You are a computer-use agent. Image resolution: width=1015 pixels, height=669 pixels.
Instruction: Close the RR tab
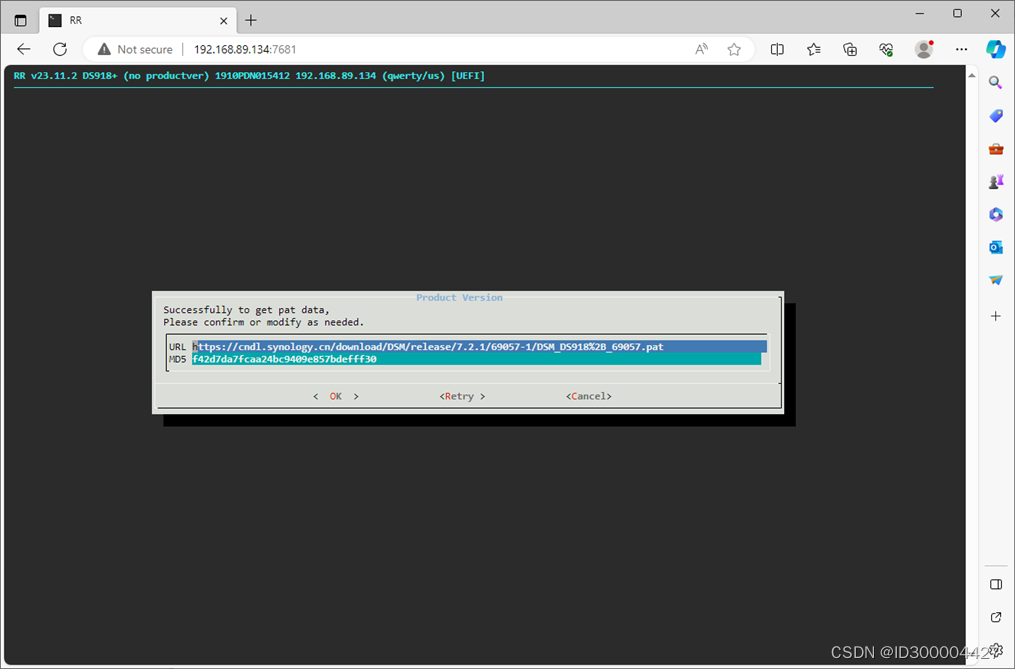point(223,21)
